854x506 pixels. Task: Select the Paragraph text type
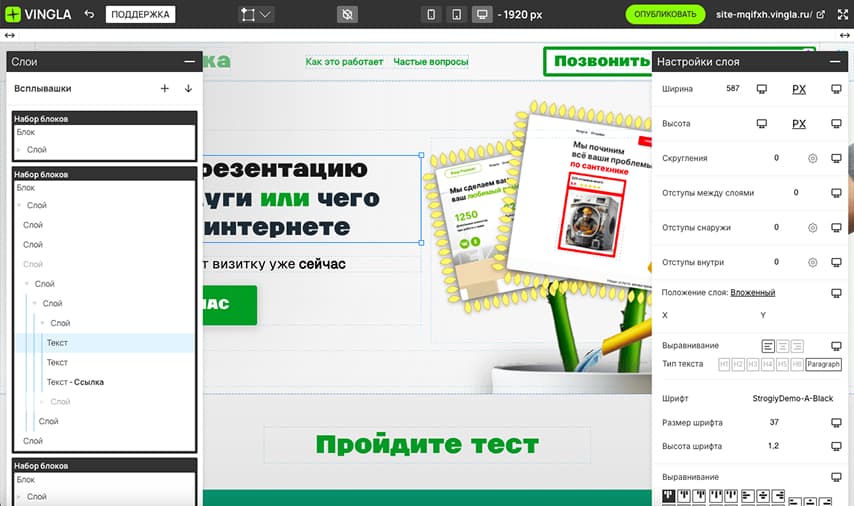823,364
